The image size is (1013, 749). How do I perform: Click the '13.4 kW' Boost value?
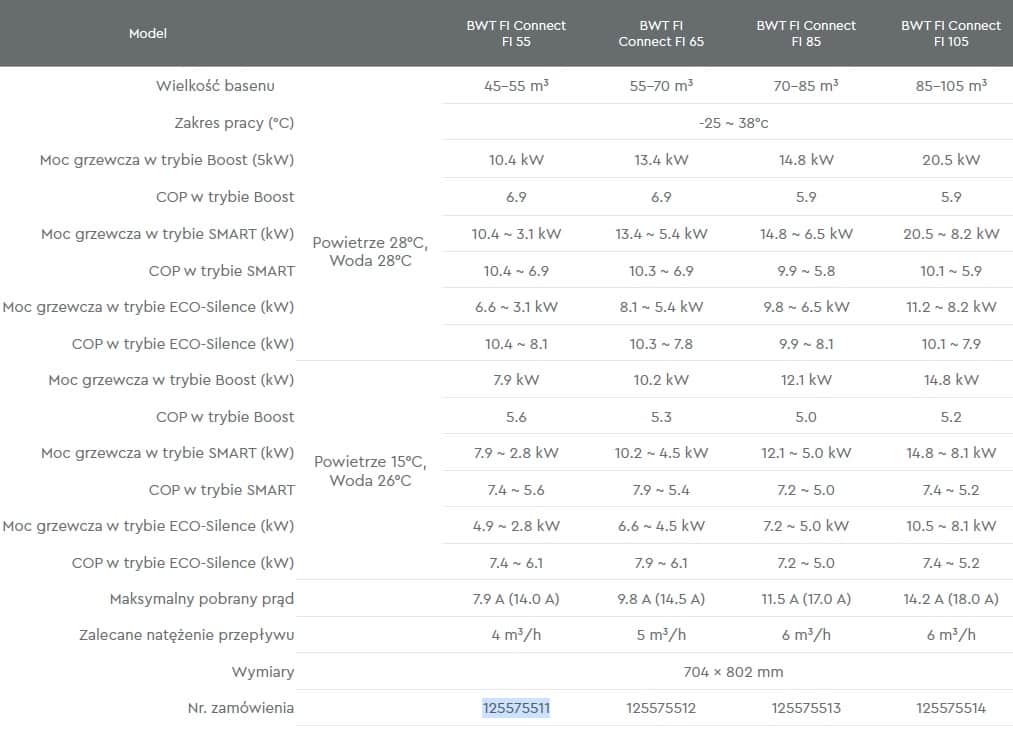click(661, 160)
